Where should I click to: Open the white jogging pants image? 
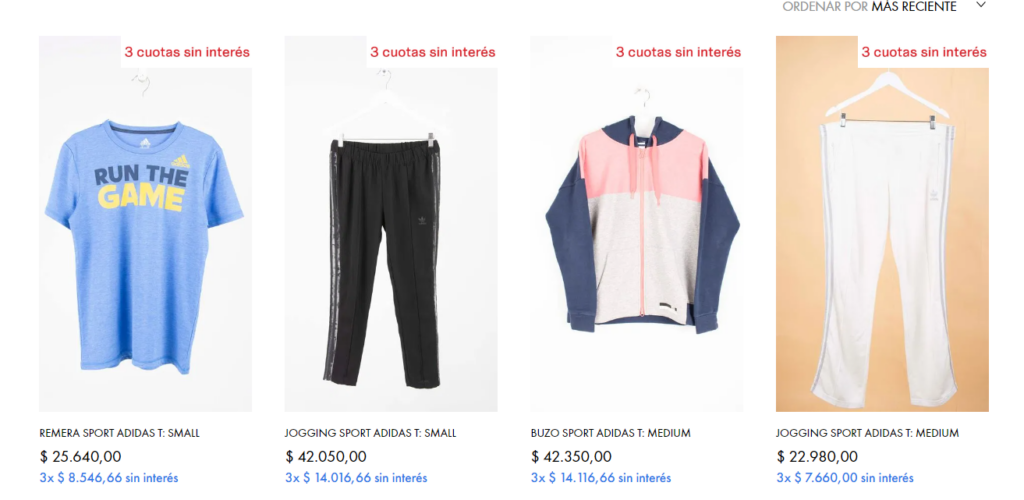[x=882, y=223]
